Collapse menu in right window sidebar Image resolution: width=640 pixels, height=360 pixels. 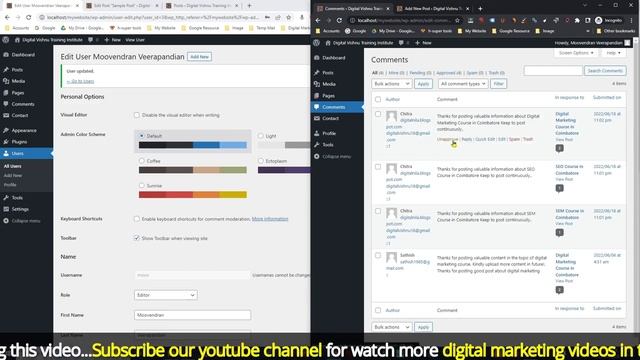coord(336,156)
